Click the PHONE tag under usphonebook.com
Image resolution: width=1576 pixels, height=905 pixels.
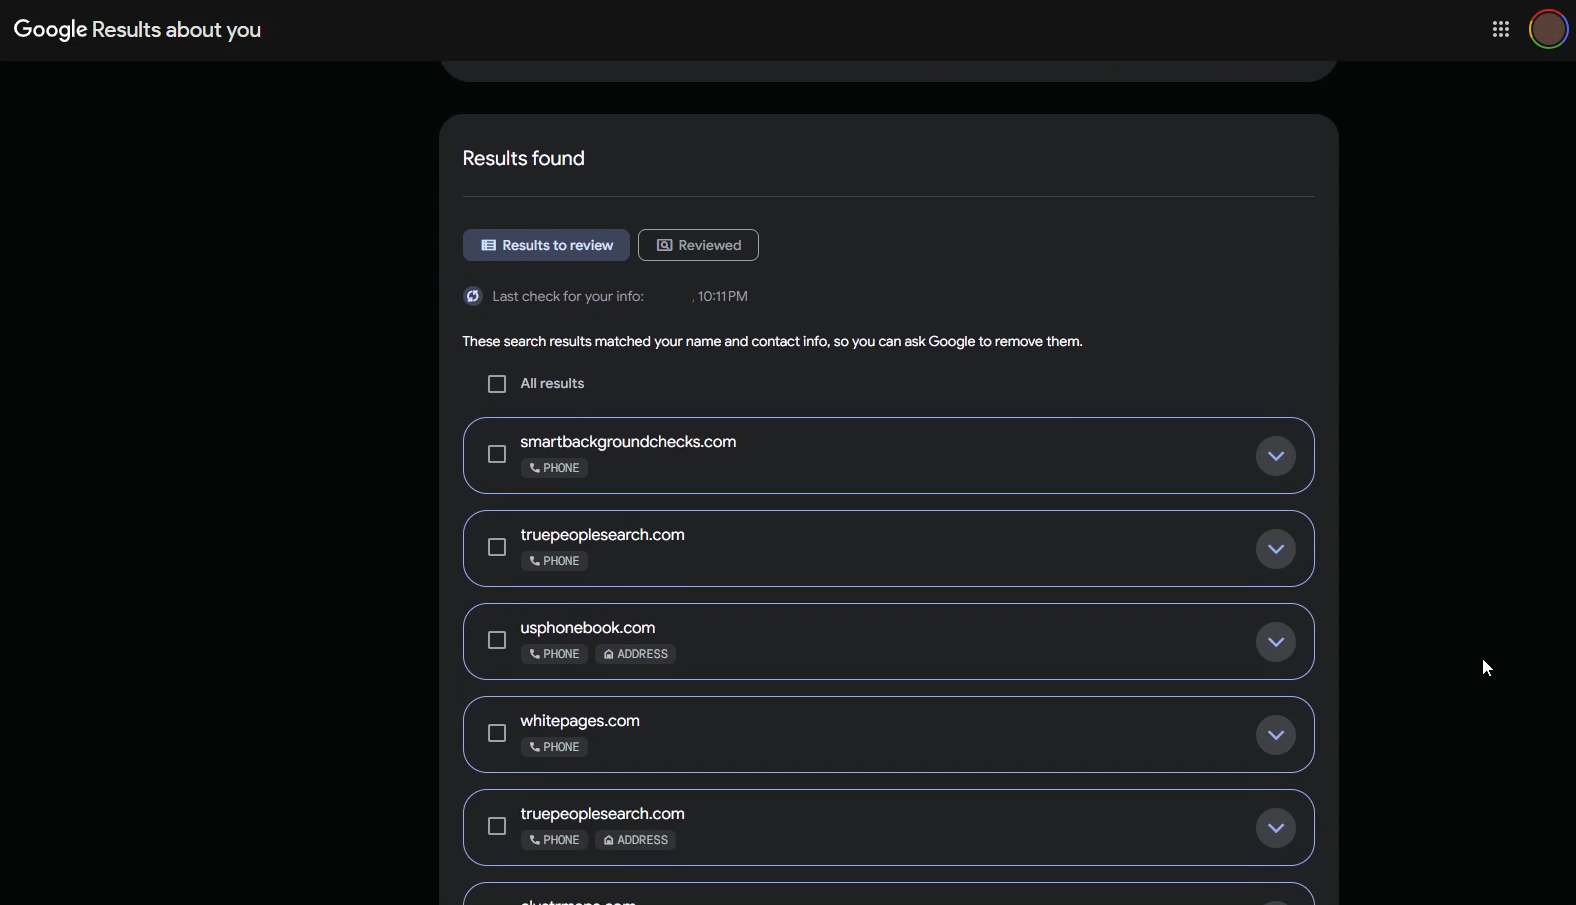(x=554, y=654)
